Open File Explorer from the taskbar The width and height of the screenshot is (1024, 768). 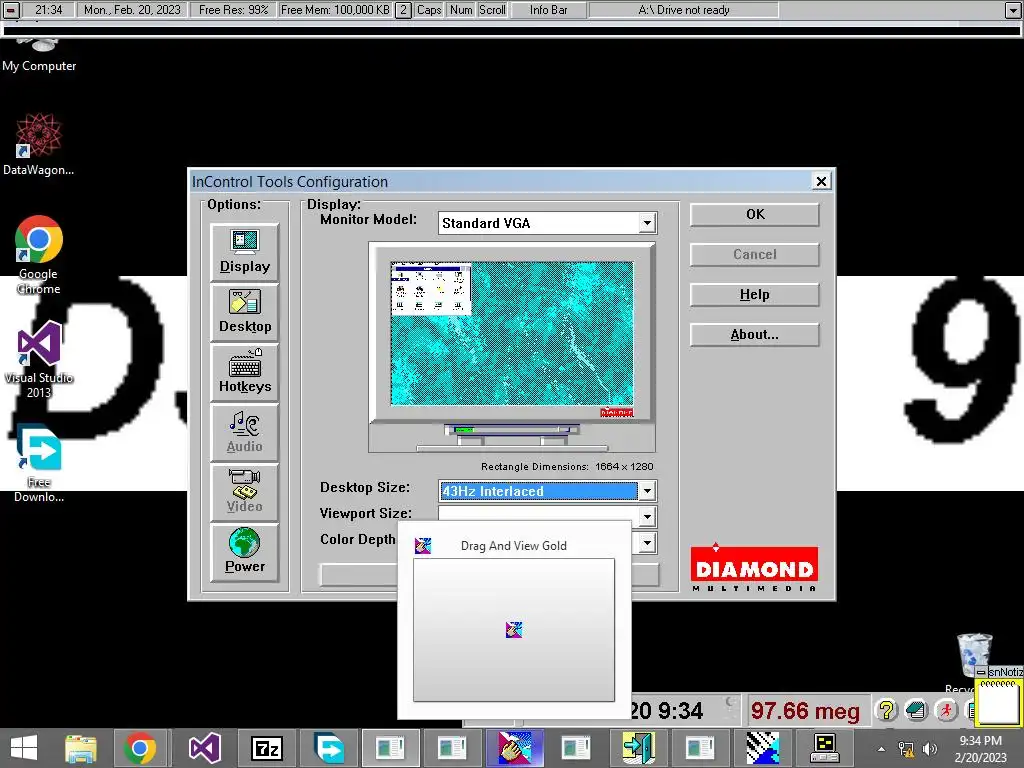click(81, 748)
